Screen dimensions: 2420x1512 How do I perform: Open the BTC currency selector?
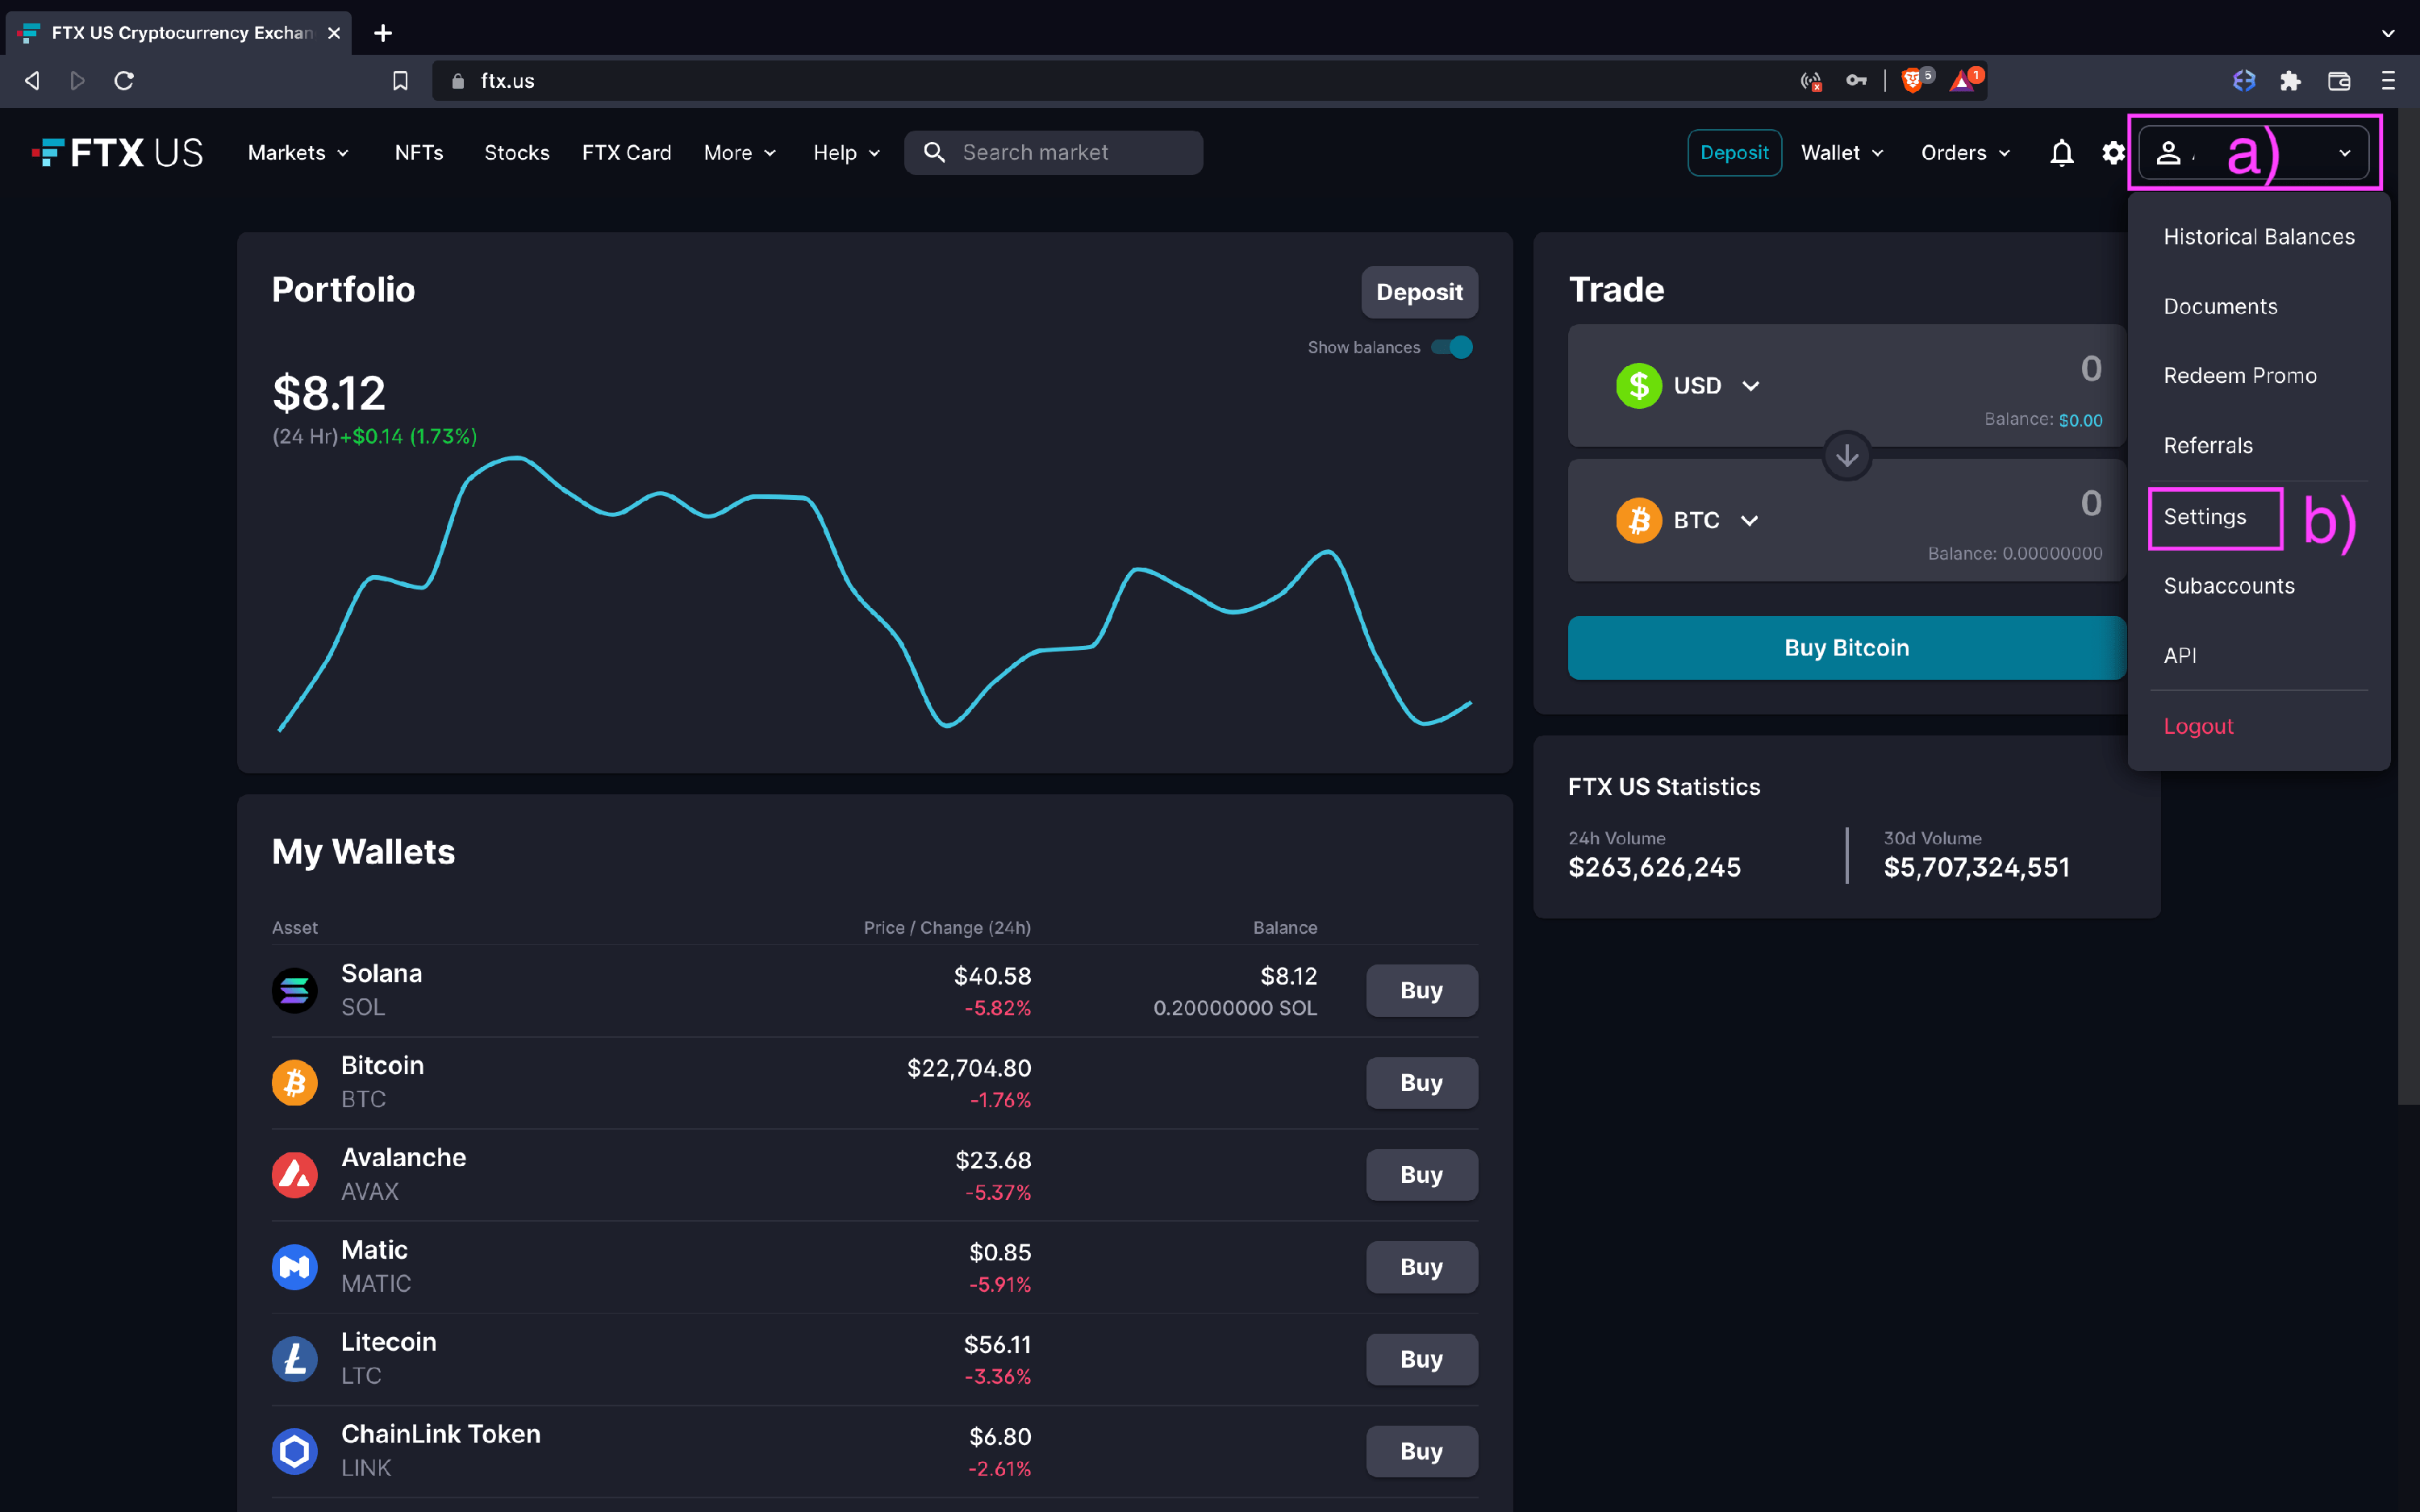1687,520
